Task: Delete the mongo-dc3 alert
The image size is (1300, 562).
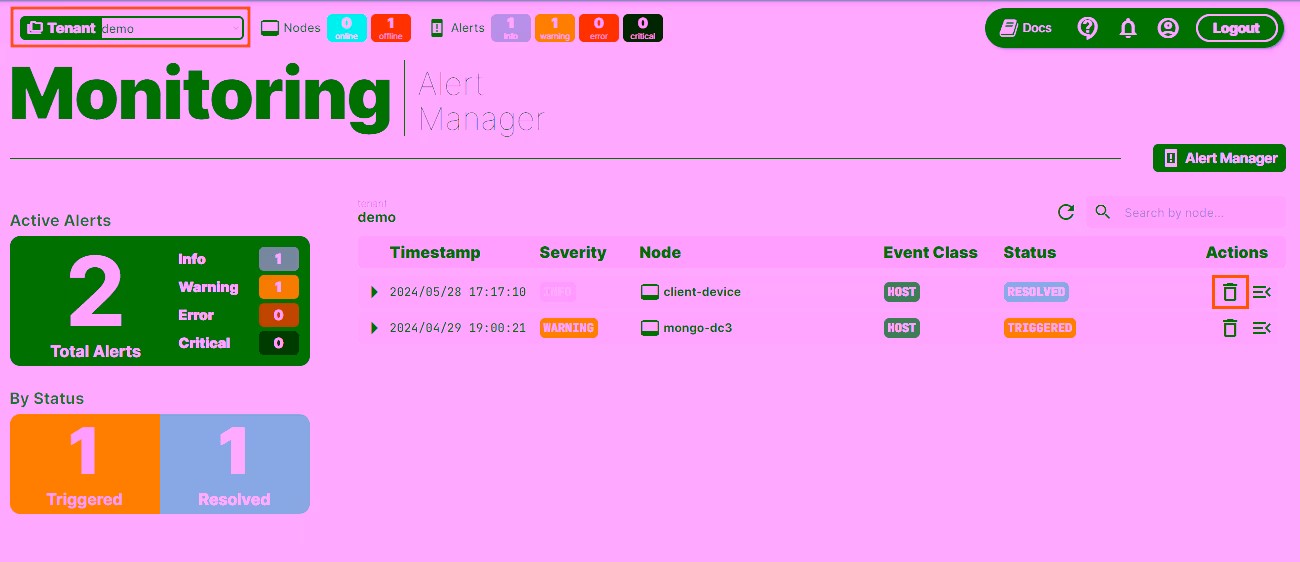Action: pyautogui.click(x=1230, y=328)
